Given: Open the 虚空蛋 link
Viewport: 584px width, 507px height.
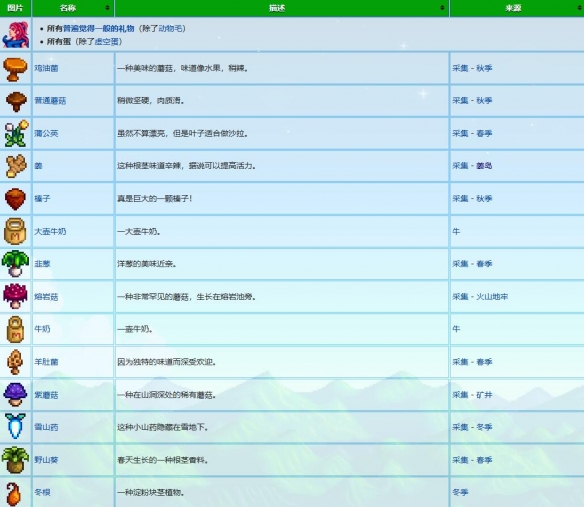Looking at the screenshot, I should (x=106, y=41).
